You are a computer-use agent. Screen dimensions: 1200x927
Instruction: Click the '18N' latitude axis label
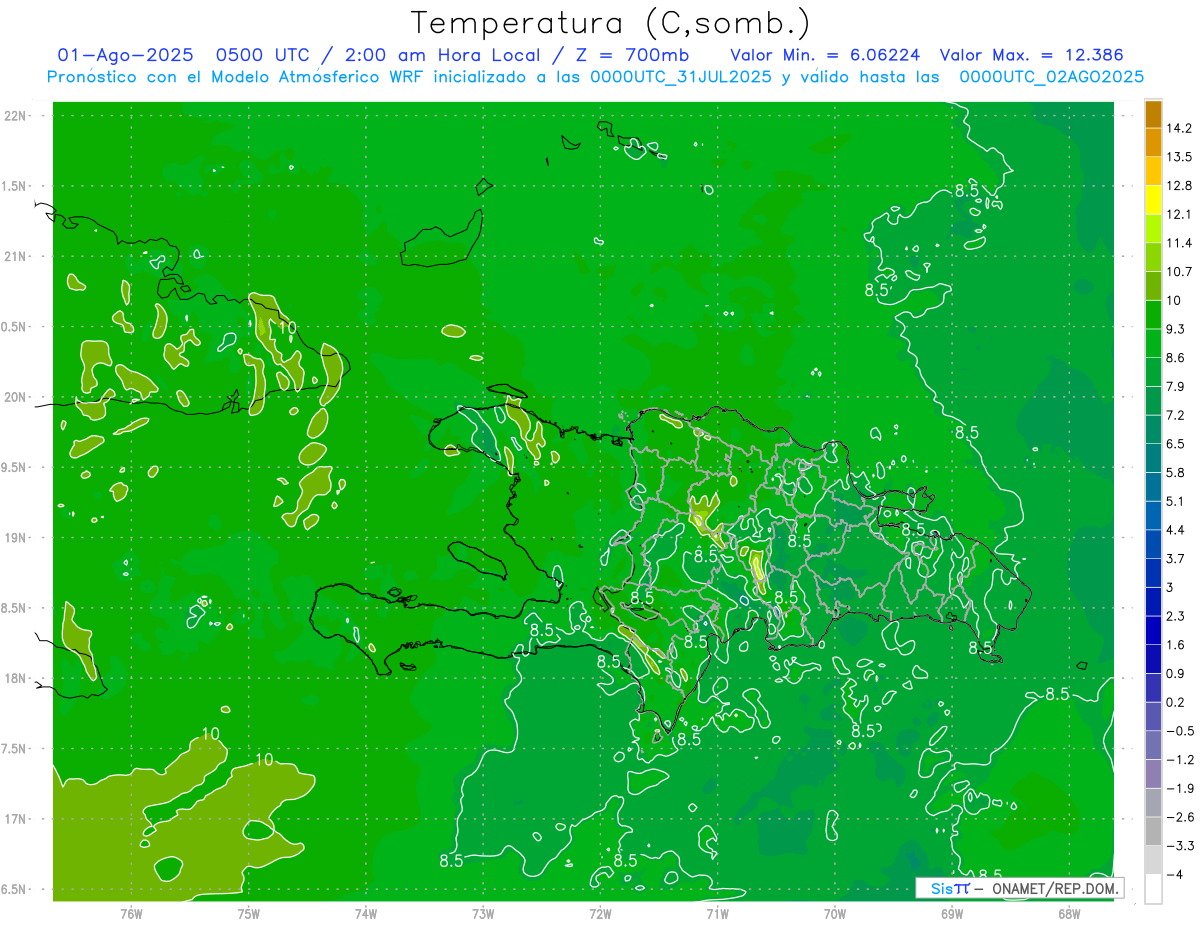[x=15, y=678]
